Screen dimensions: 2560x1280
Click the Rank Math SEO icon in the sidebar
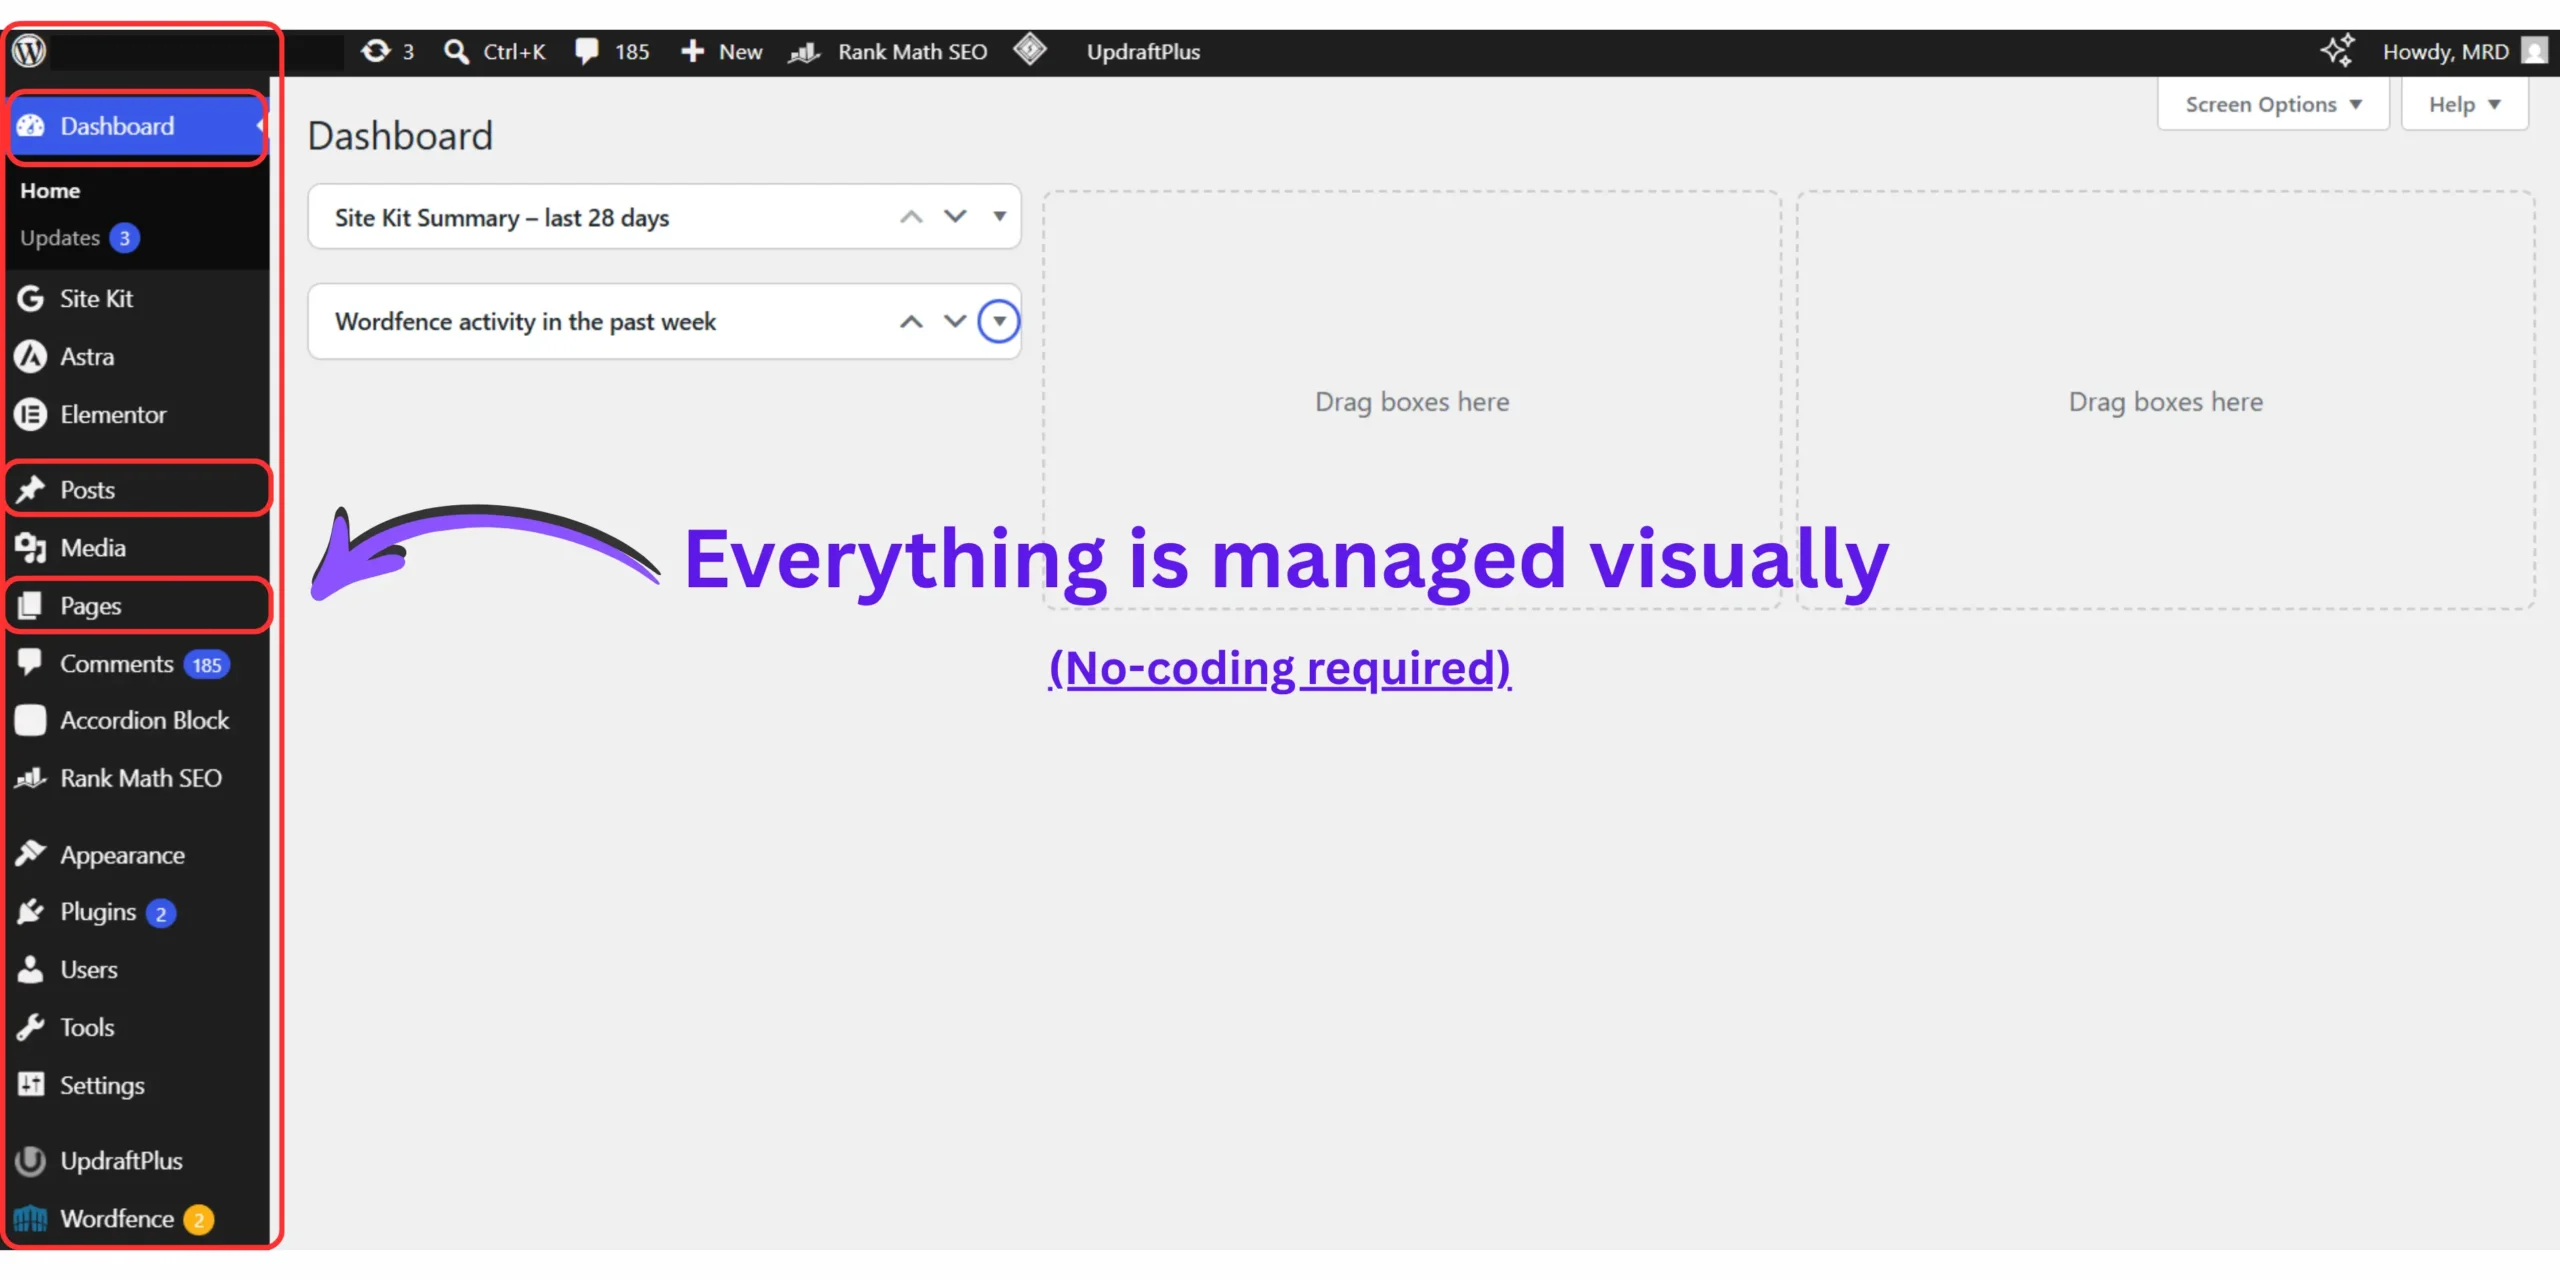[x=31, y=777]
